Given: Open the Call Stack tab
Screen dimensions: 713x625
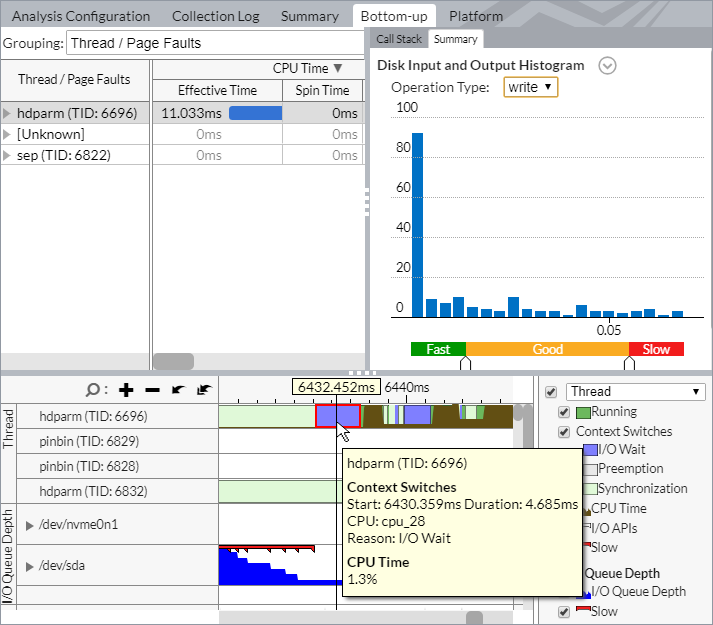Looking at the screenshot, I should tap(398, 39).
